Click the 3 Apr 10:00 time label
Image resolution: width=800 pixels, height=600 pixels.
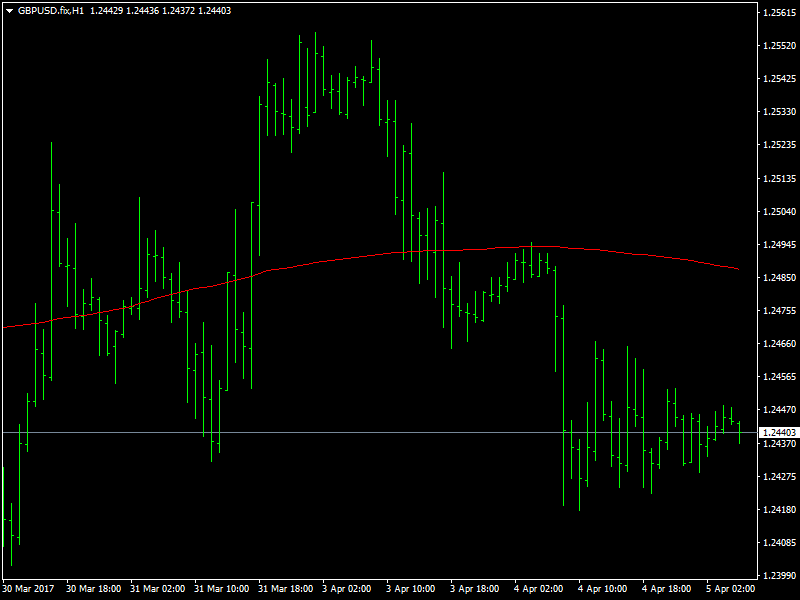[x=411, y=589]
